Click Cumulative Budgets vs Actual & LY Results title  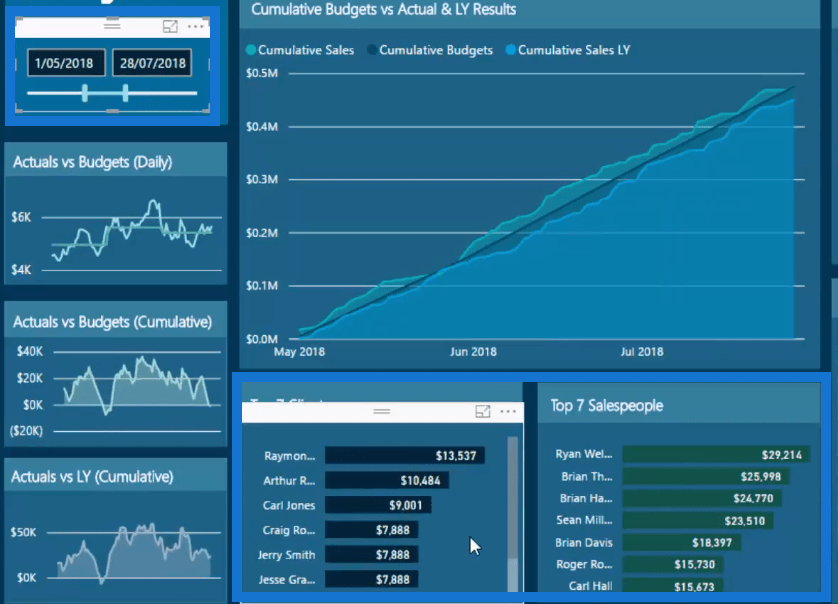click(384, 9)
